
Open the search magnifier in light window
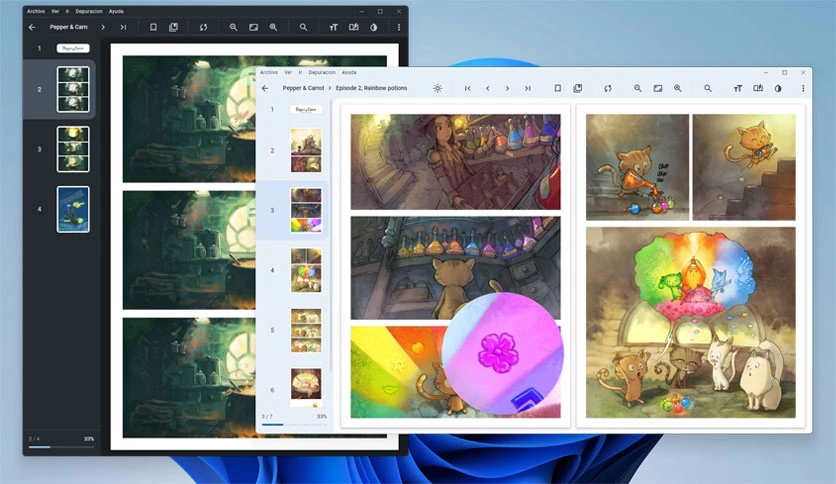708,88
